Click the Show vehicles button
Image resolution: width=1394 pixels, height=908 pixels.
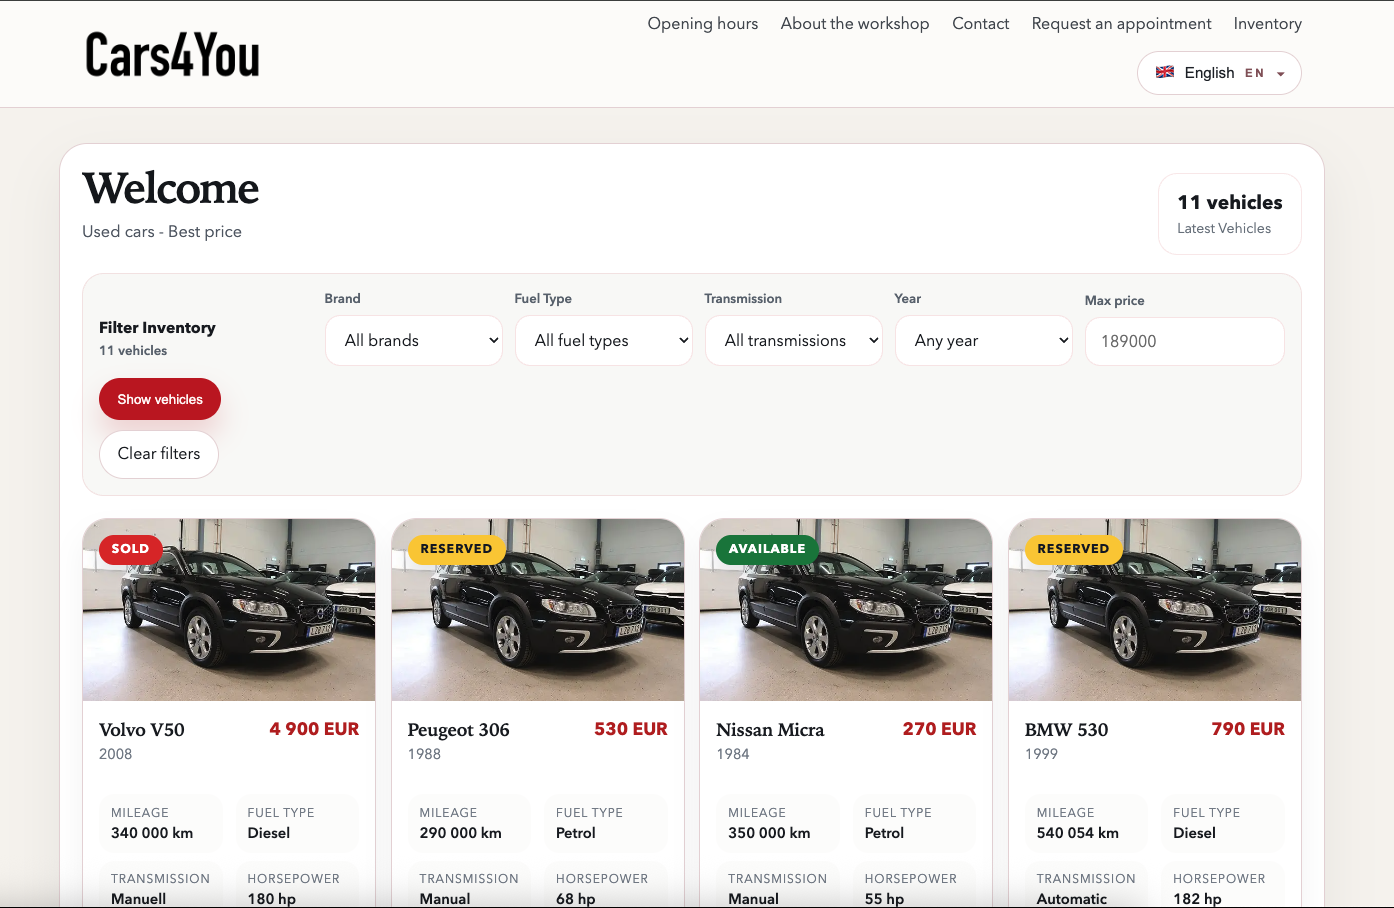coord(160,399)
